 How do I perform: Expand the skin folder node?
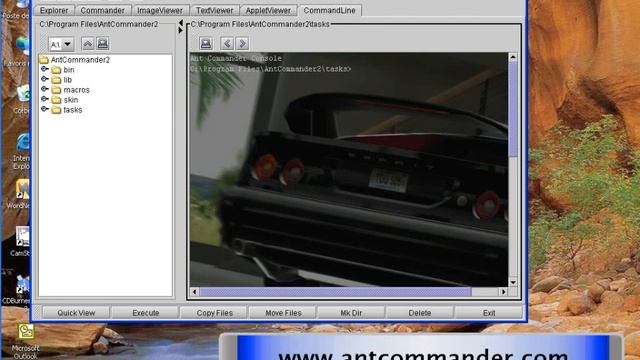tap(45, 99)
